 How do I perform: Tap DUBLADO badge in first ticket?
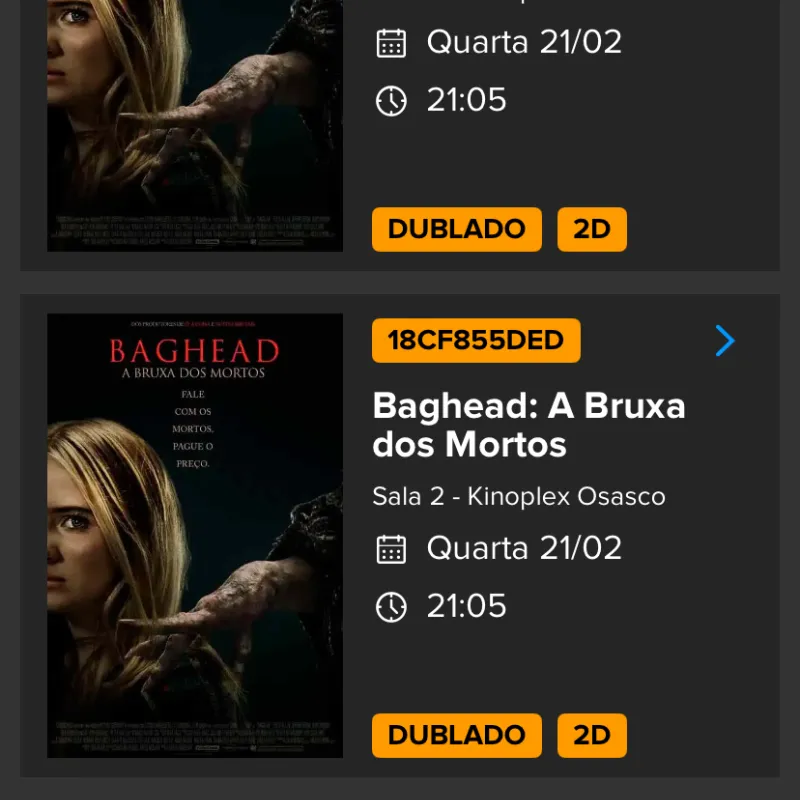[x=457, y=229]
